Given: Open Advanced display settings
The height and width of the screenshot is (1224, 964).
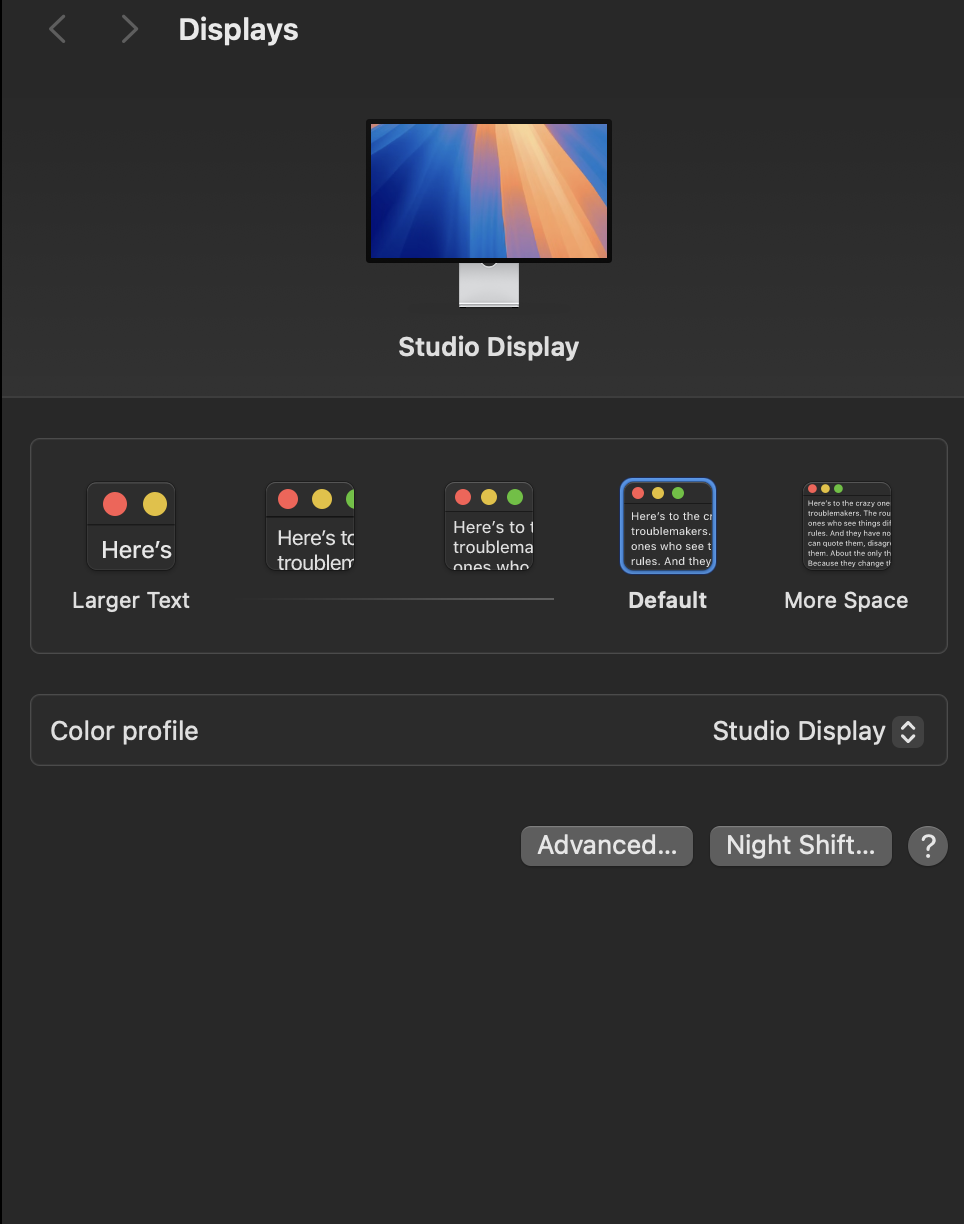Looking at the screenshot, I should point(607,845).
